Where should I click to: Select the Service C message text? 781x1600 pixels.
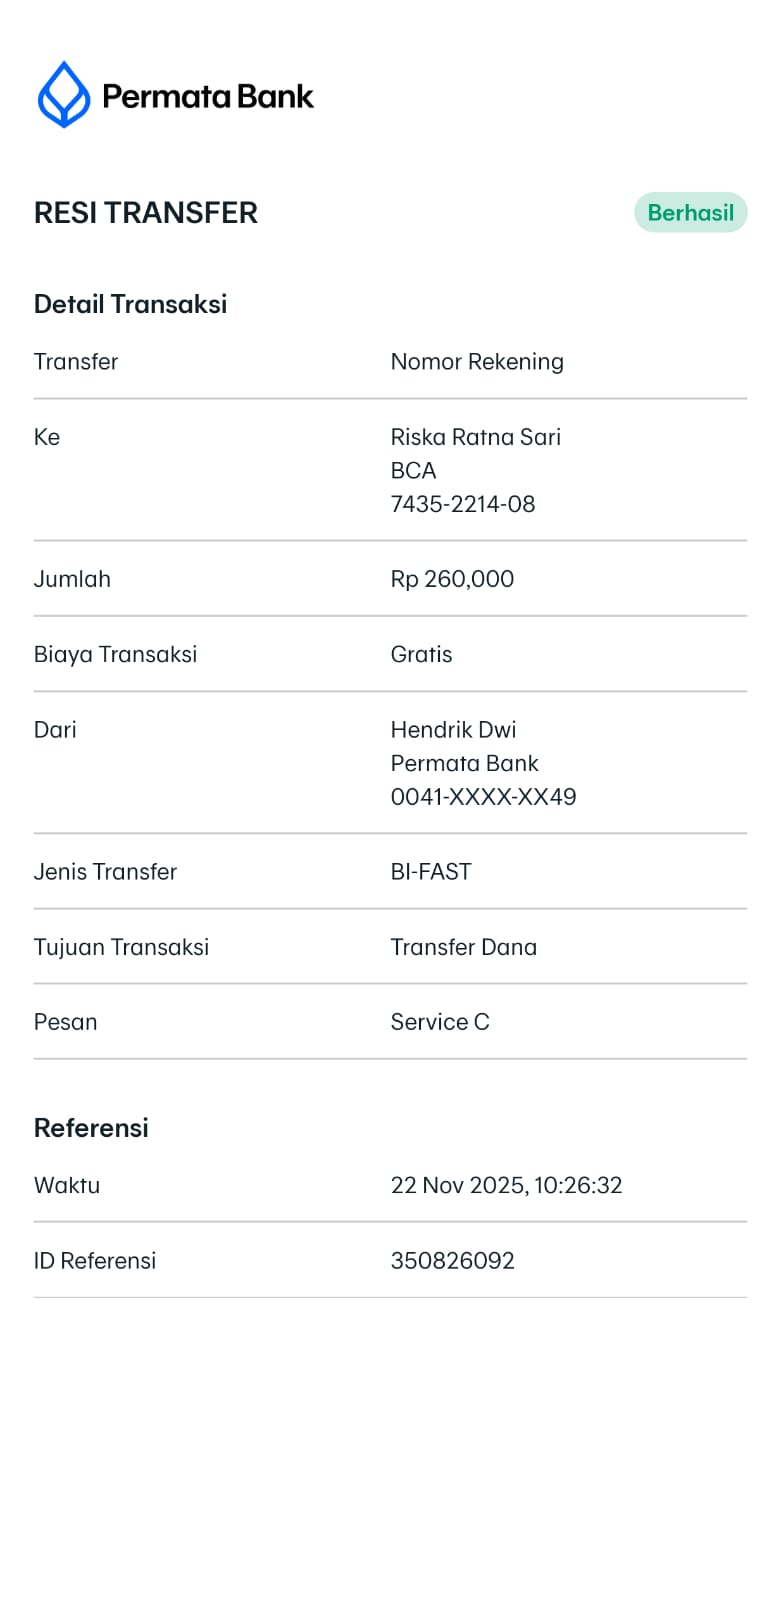click(x=439, y=1022)
